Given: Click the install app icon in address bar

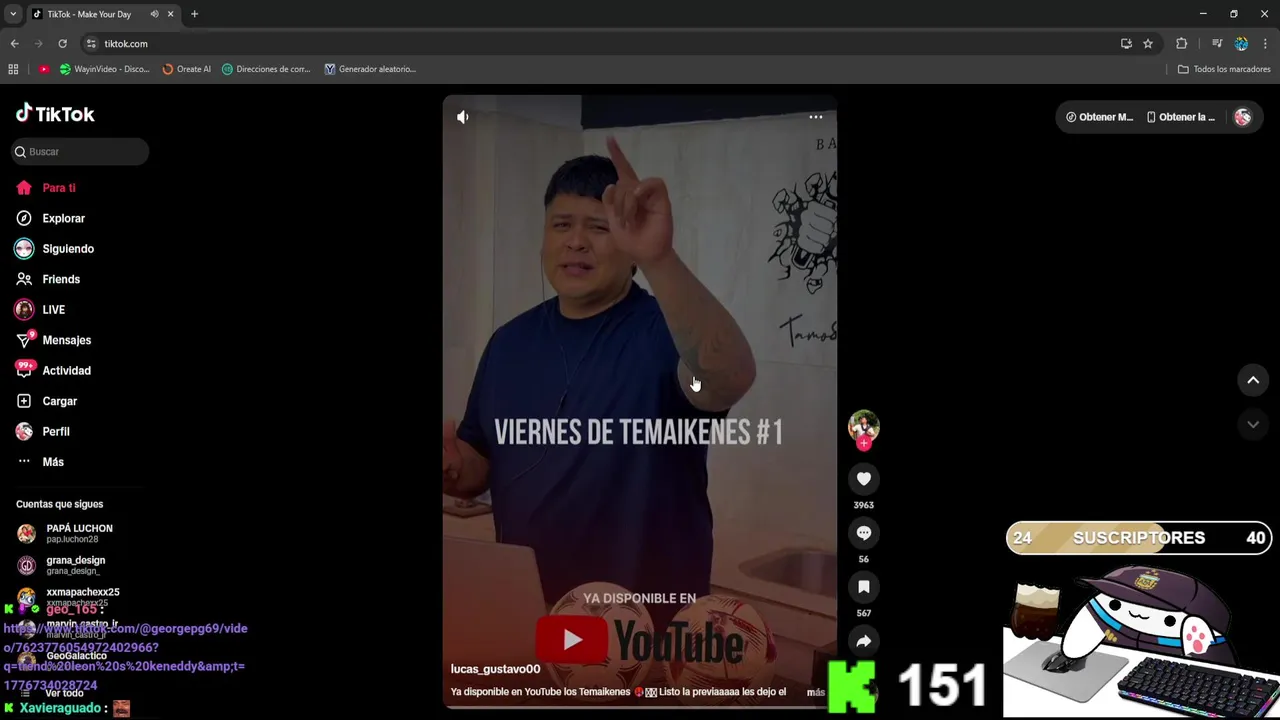Looking at the screenshot, I should click(x=1126, y=44).
